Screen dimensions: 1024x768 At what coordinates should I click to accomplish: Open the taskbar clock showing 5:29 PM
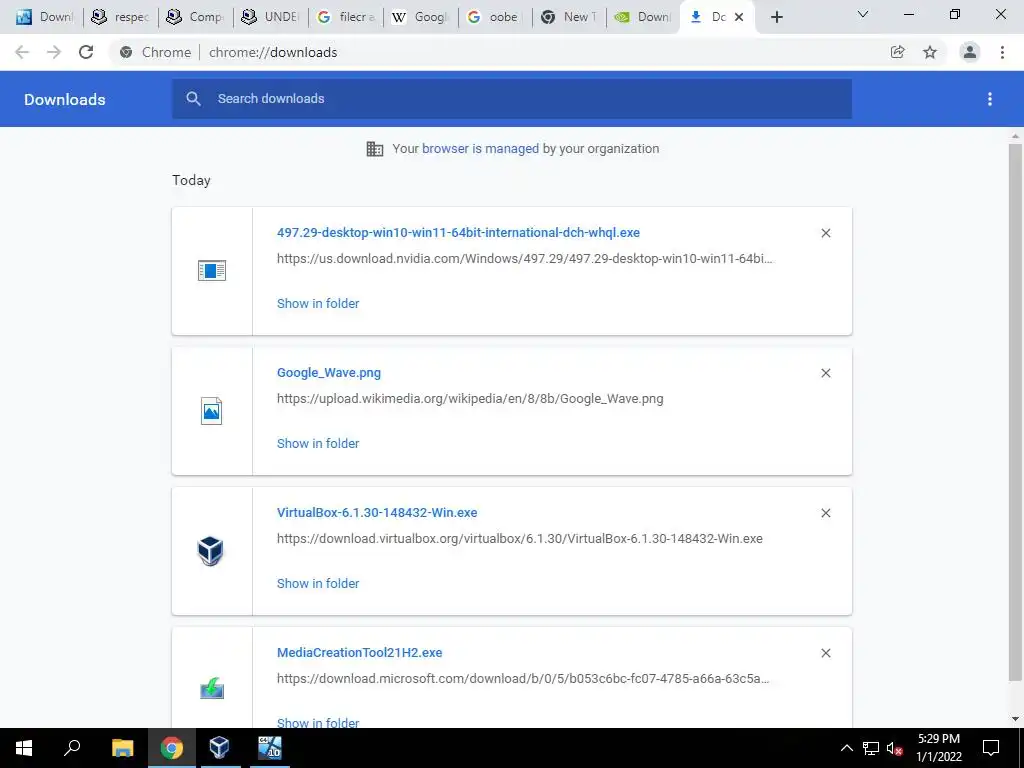[x=938, y=748]
